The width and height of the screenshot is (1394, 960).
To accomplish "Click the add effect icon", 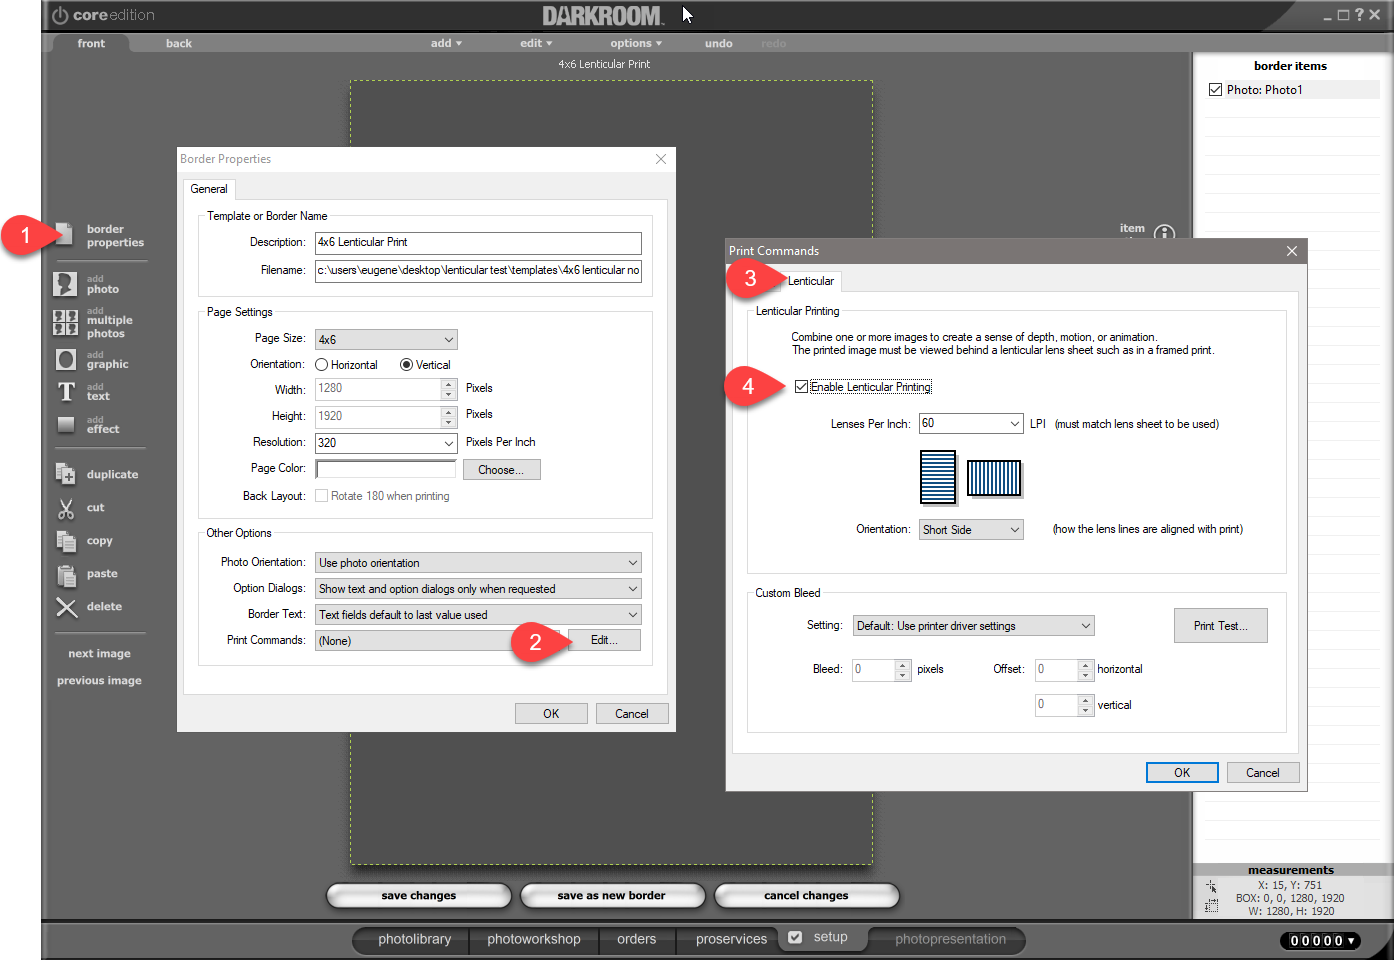I will click(66, 424).
